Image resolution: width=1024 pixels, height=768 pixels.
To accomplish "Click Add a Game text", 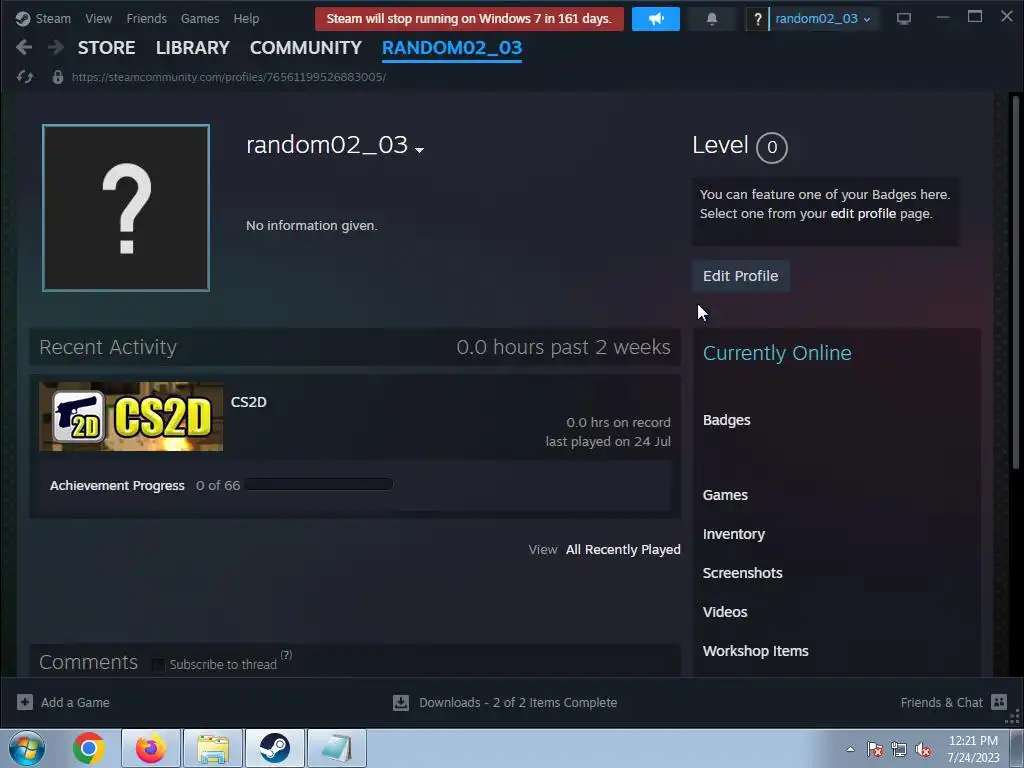I will tap(75, 703).
